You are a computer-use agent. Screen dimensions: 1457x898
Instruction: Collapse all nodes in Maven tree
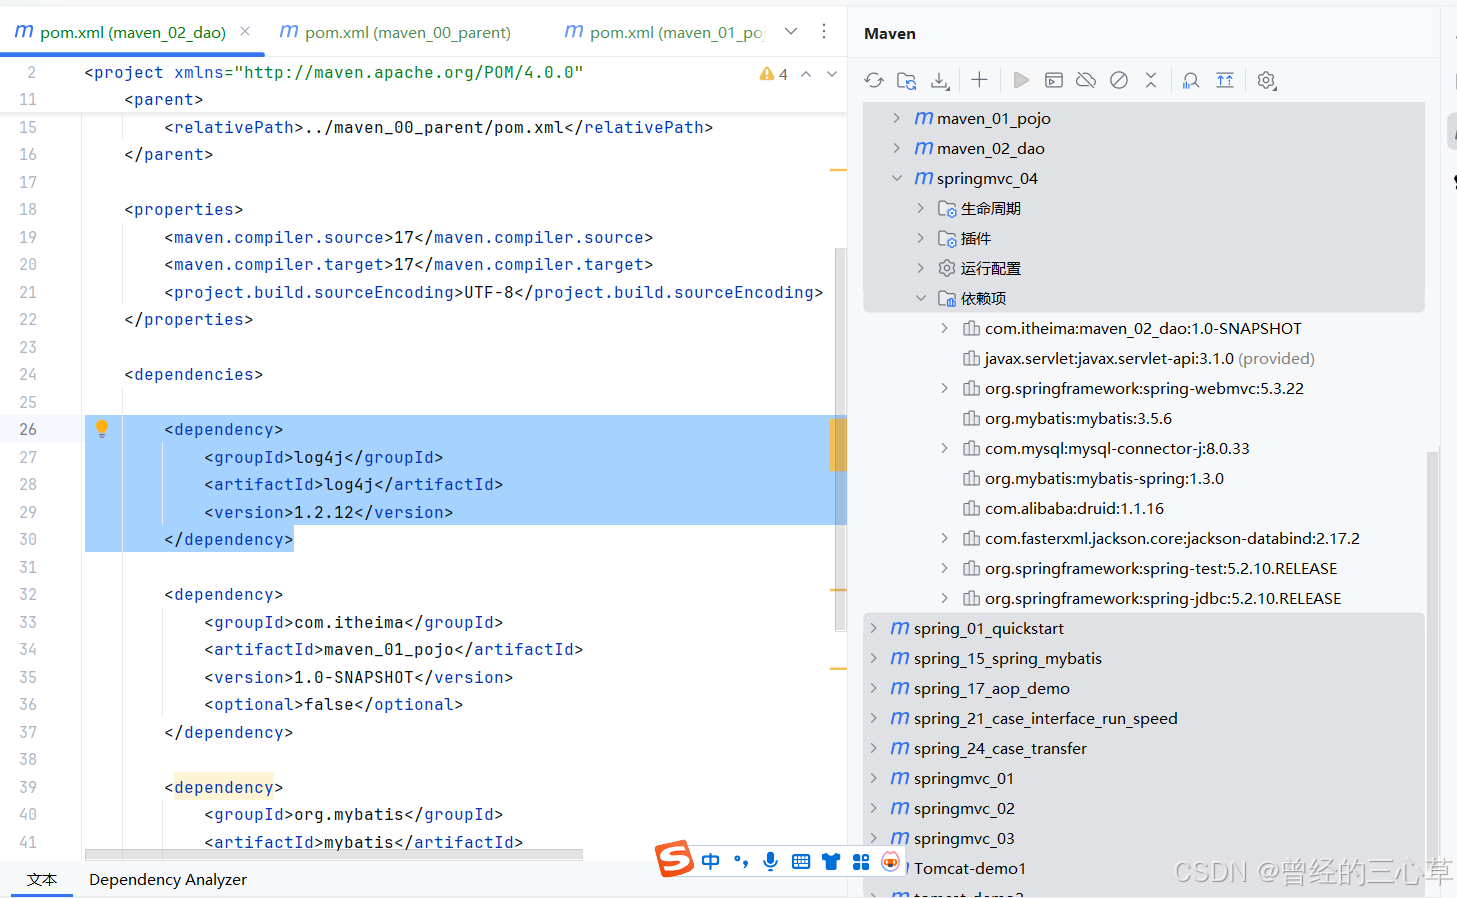1151,80
